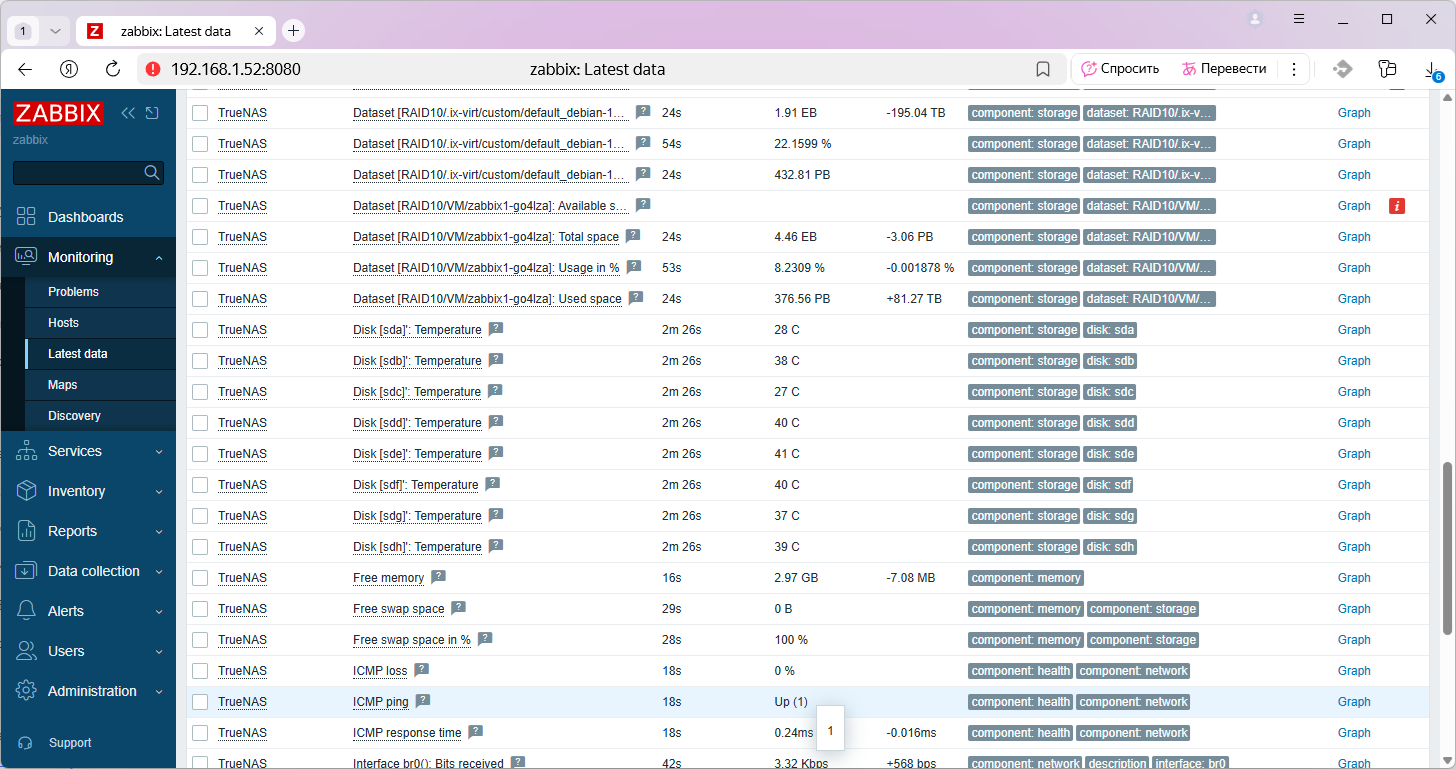Open new browser tab with plus icon
The width and height of the screenshot is (1456, 769).
[x=293, y=31]
